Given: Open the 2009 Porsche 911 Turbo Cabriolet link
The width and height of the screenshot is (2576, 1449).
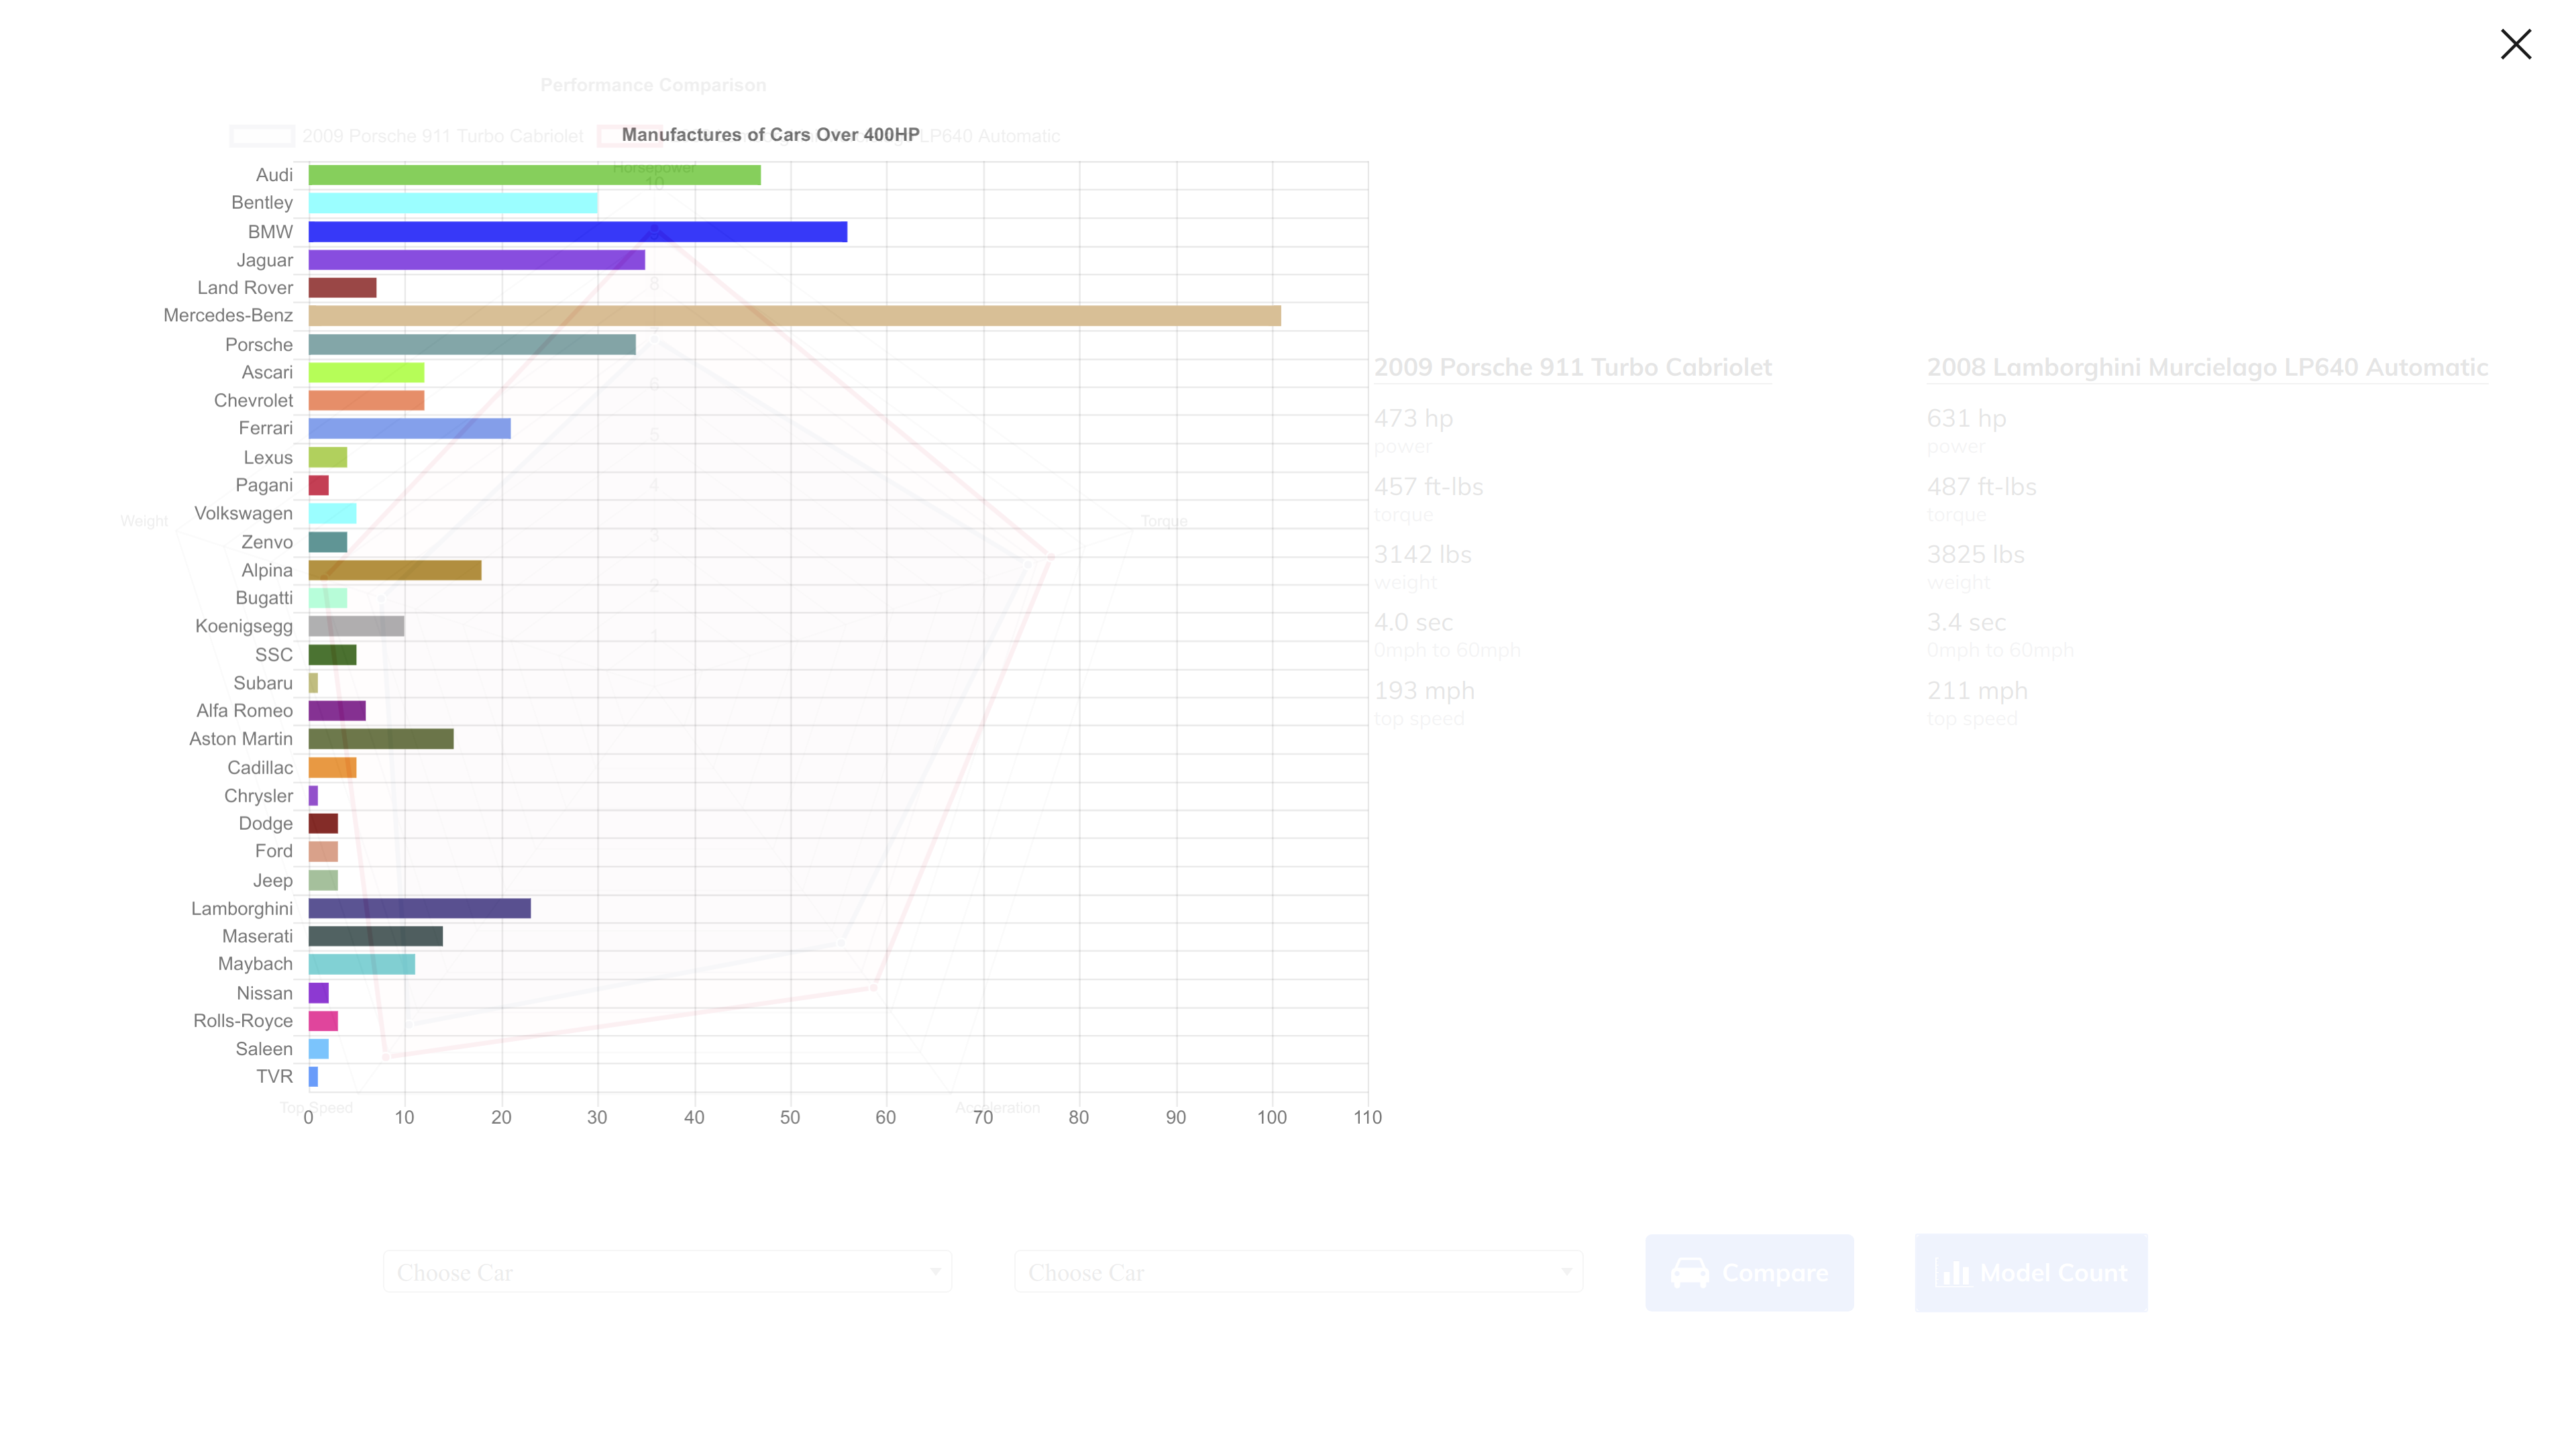Looking at the screenshot, I should [1572, 367].
